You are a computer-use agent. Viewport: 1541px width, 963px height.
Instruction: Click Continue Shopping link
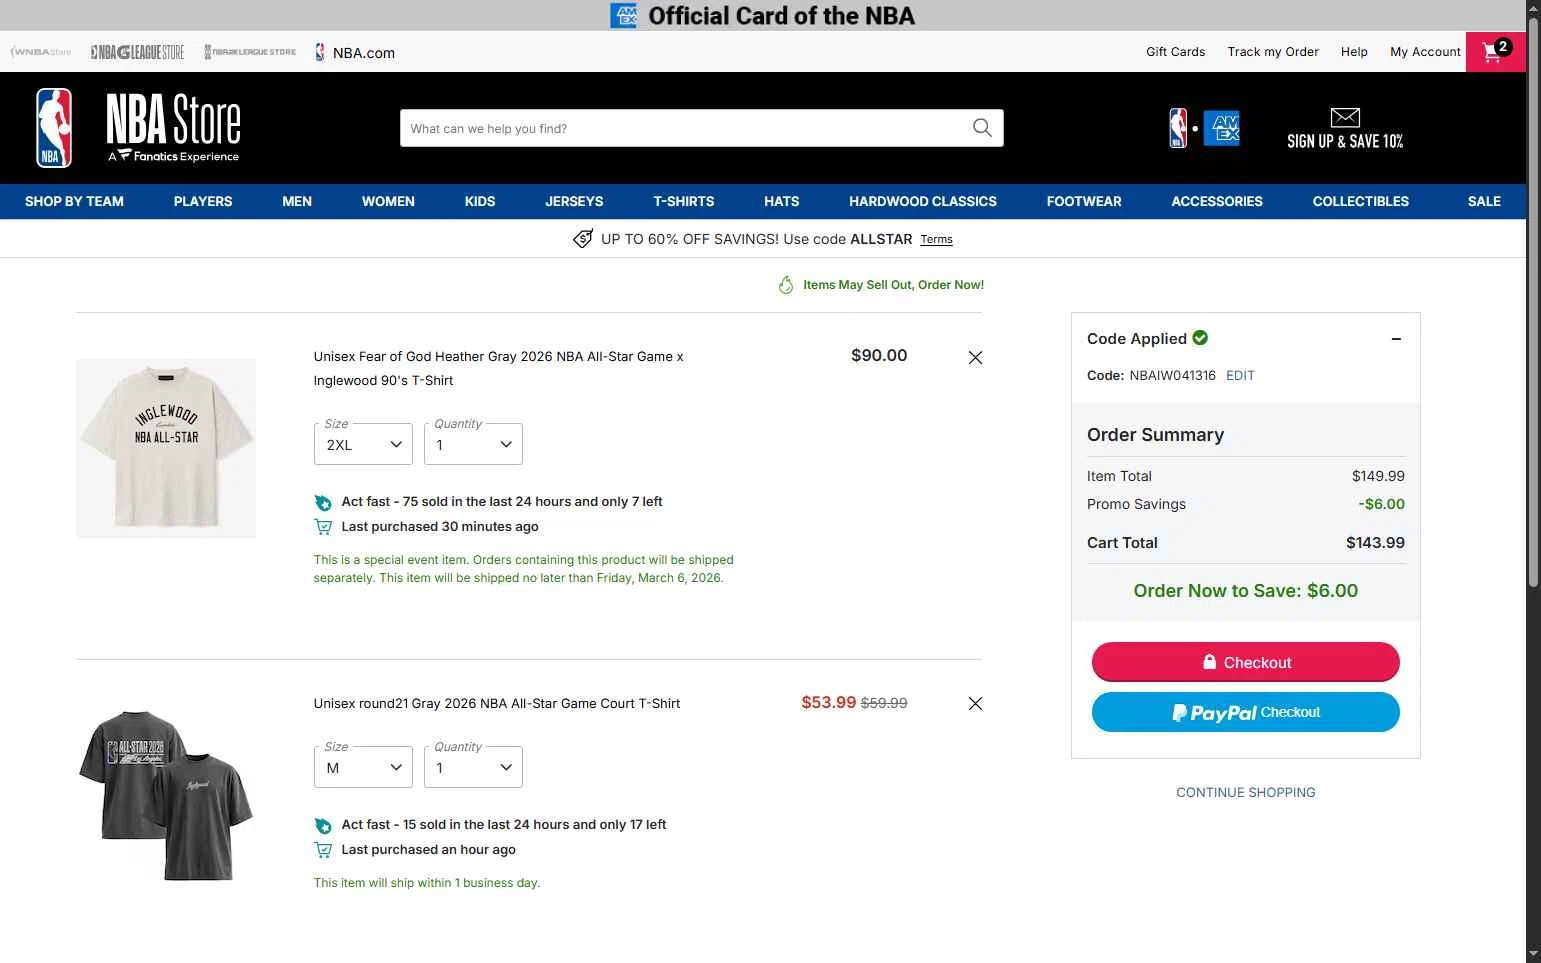(1246, 792)
